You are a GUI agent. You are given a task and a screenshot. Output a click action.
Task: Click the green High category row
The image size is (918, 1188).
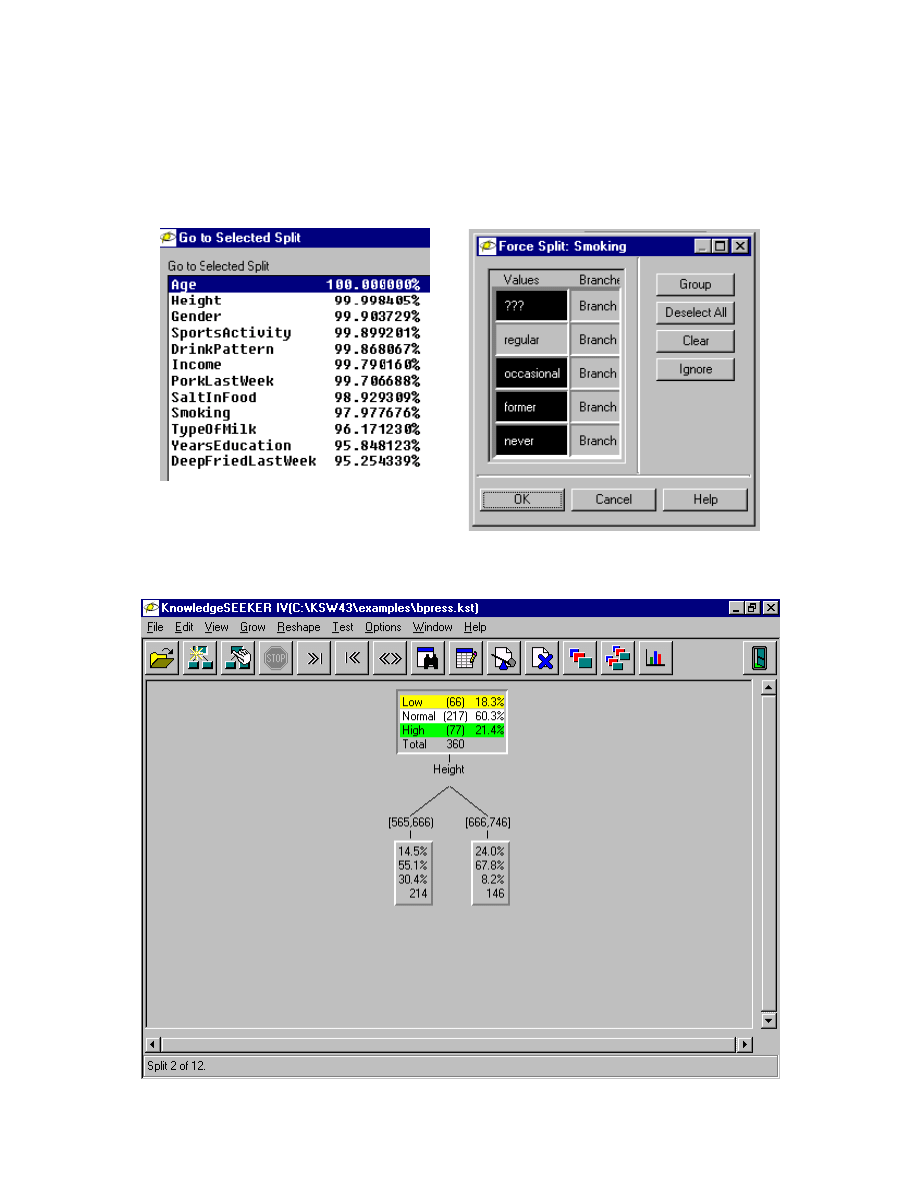click(452, 731)
